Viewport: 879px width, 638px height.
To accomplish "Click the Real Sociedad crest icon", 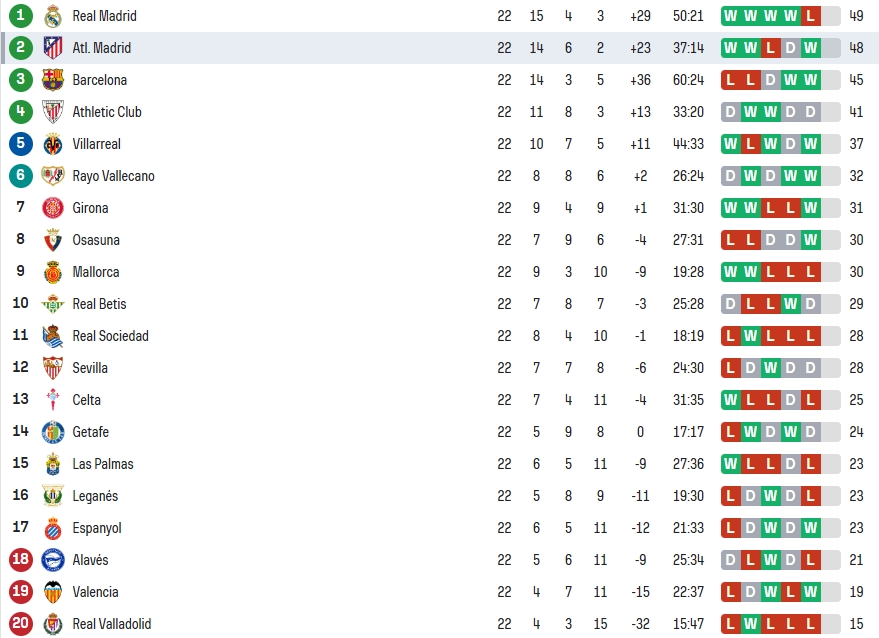I will pyautogui.click(x=53, y=336).
